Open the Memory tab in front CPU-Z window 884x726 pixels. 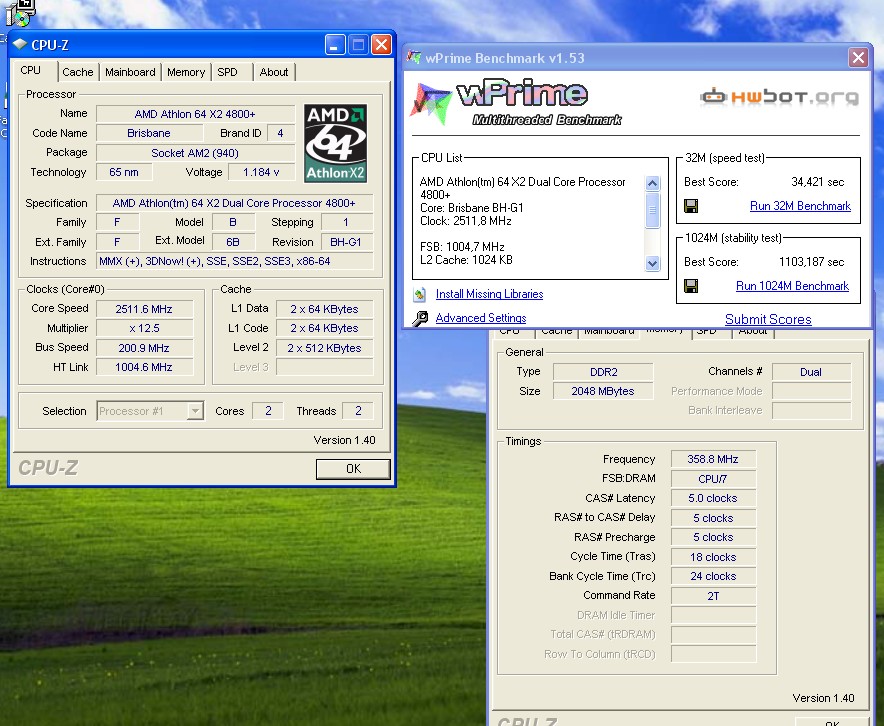click(x=186, y=72)
